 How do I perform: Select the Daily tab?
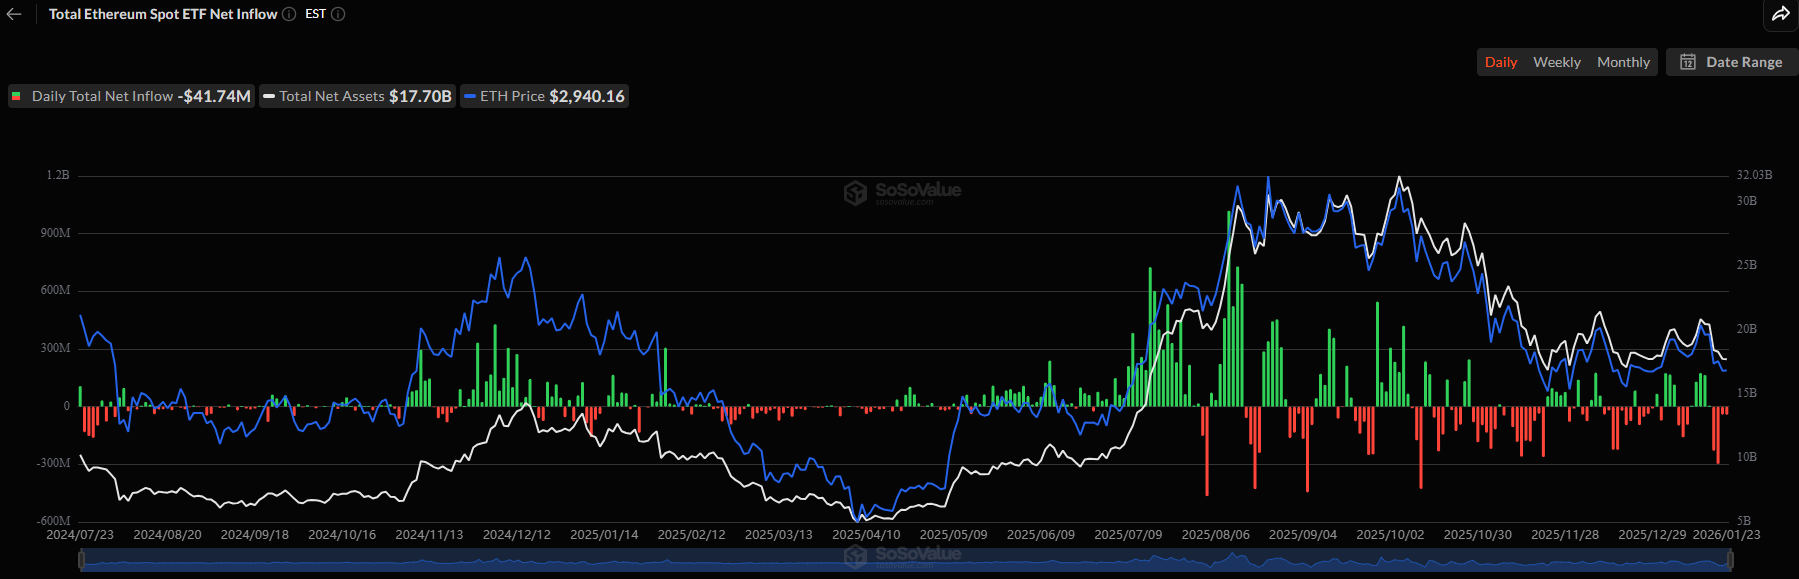pyautogui.click(x=1500, y=62)
